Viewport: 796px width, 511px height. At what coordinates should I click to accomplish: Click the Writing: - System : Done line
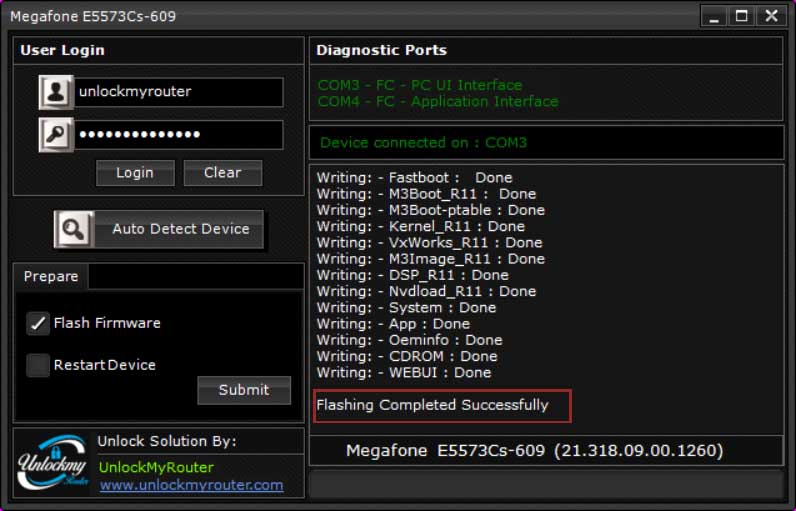(x=407, y=308)
